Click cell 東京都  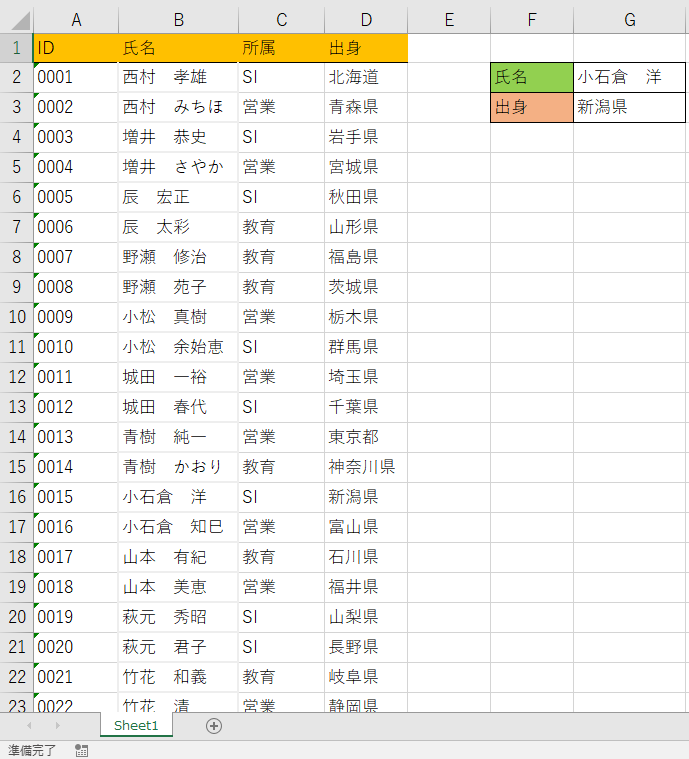(366, 438)
